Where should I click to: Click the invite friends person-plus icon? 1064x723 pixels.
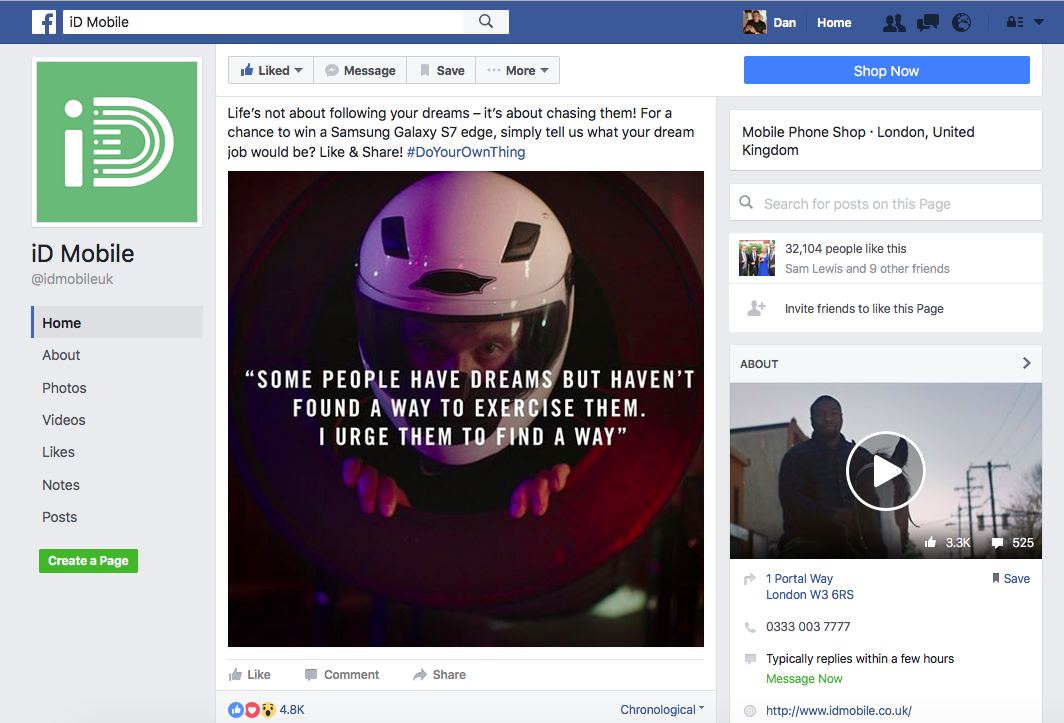pos(756,308)
